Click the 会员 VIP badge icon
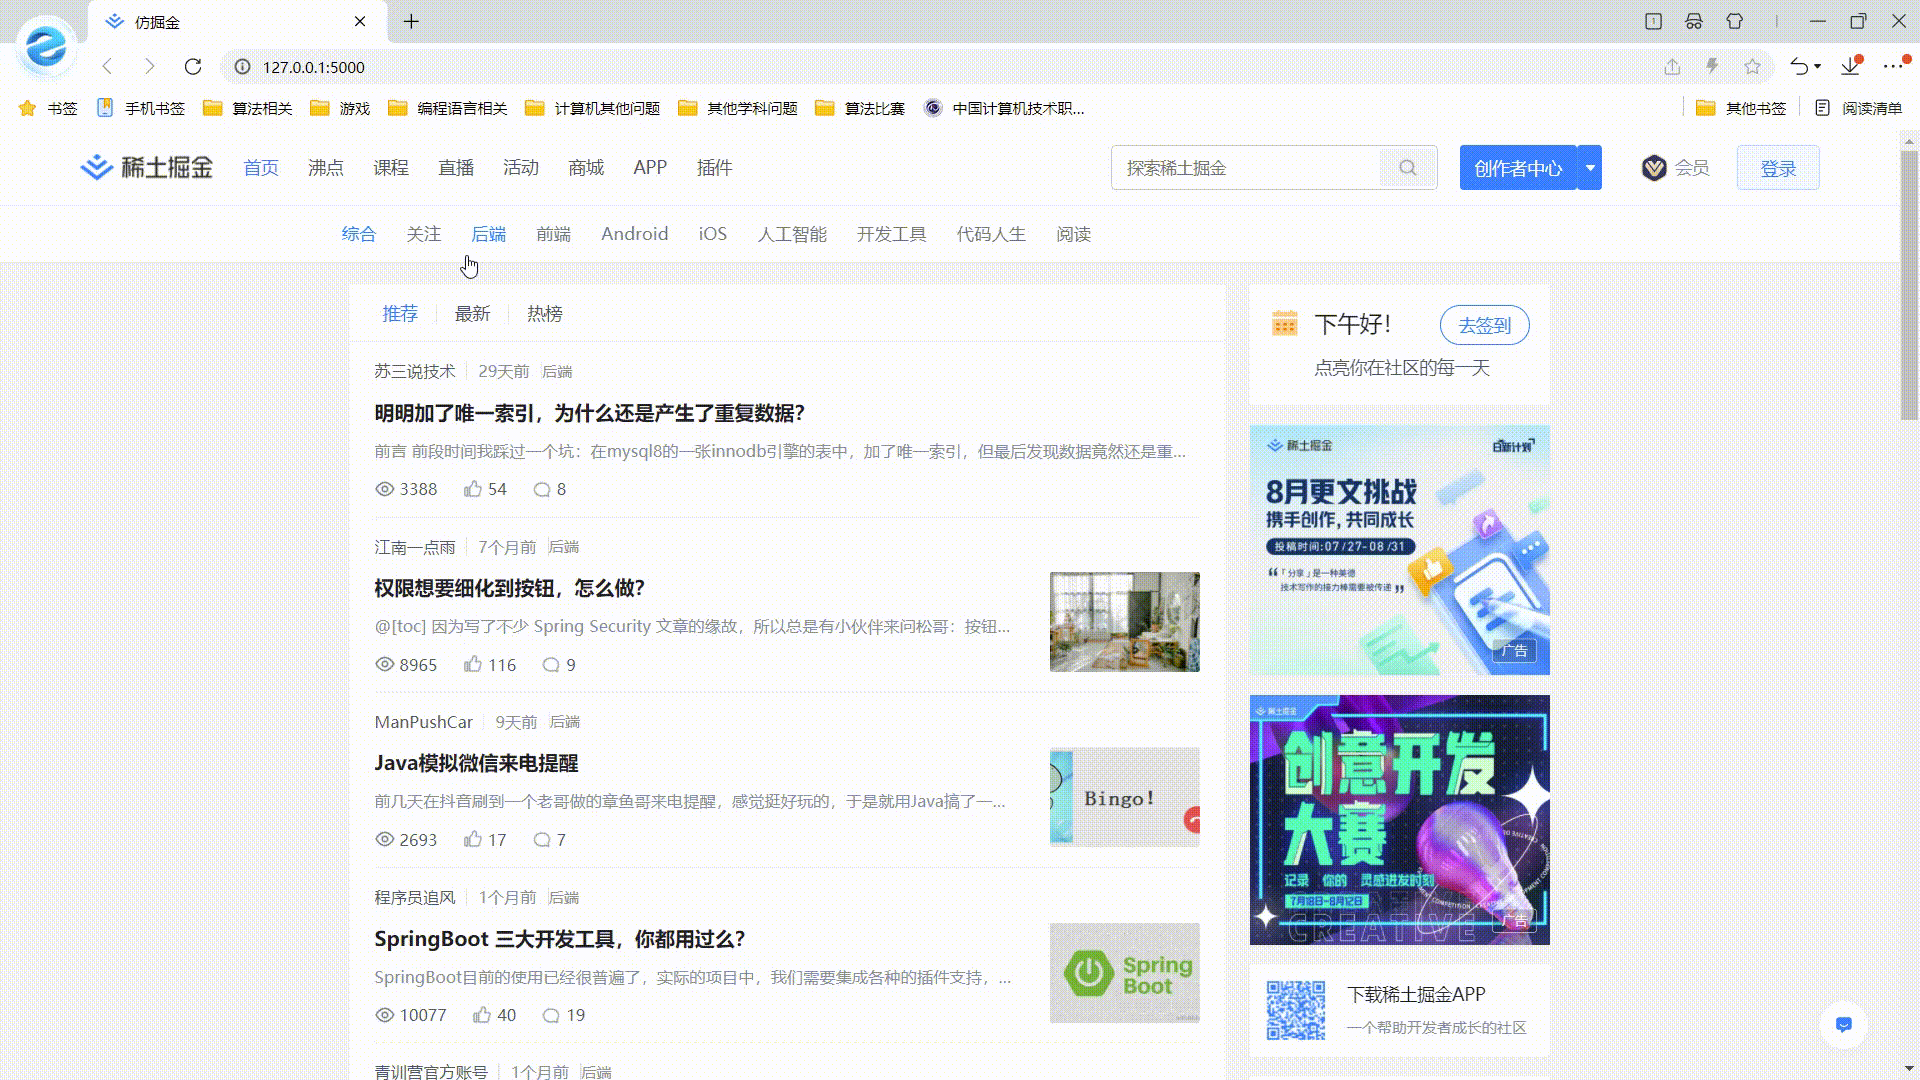The height and width of the screenshot is (1080, 1920). tap(1653, 168)
